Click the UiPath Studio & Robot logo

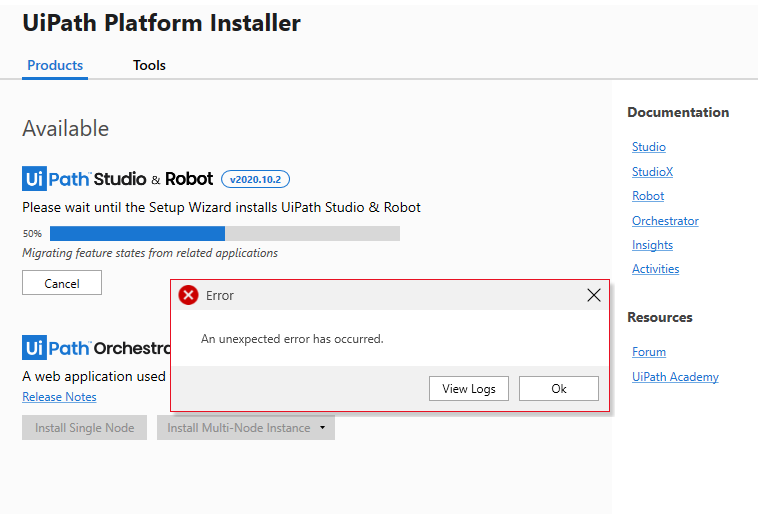point(117,179)
